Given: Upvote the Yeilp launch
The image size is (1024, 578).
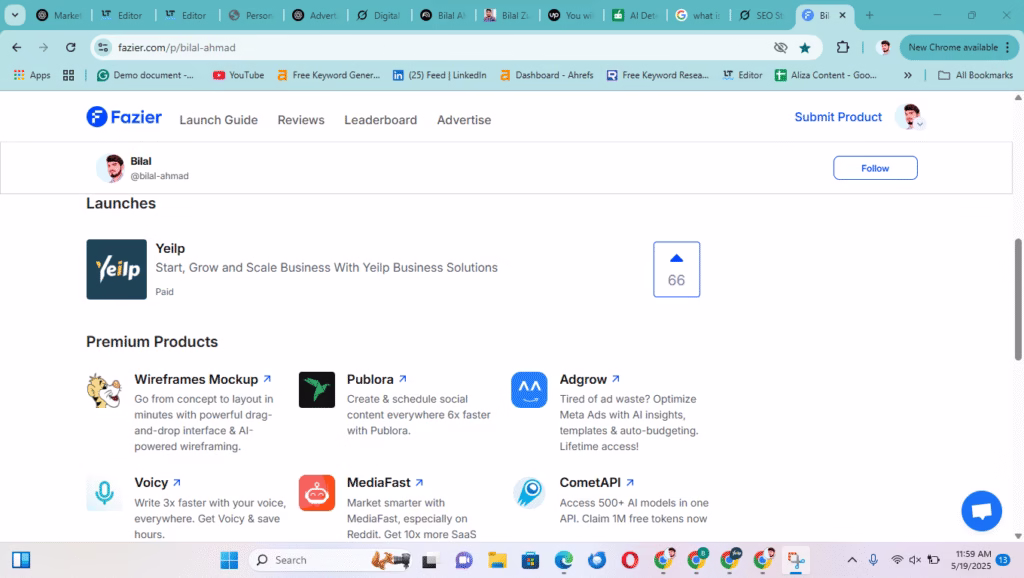Looking at the screenshot, I should coord(677,269).
